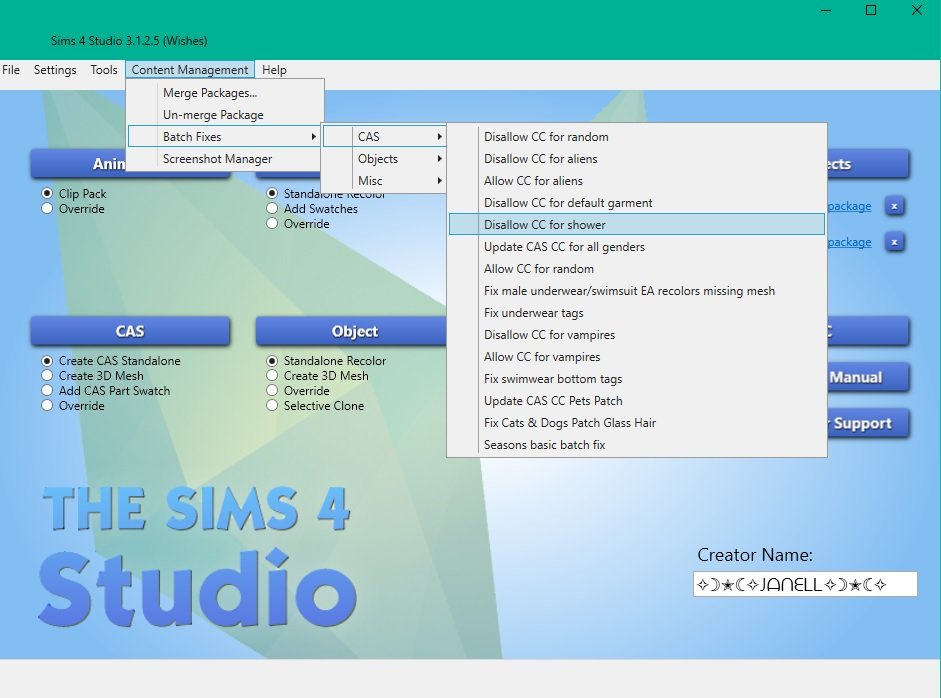Close the Content Management menu

click(x=190, y=70)
